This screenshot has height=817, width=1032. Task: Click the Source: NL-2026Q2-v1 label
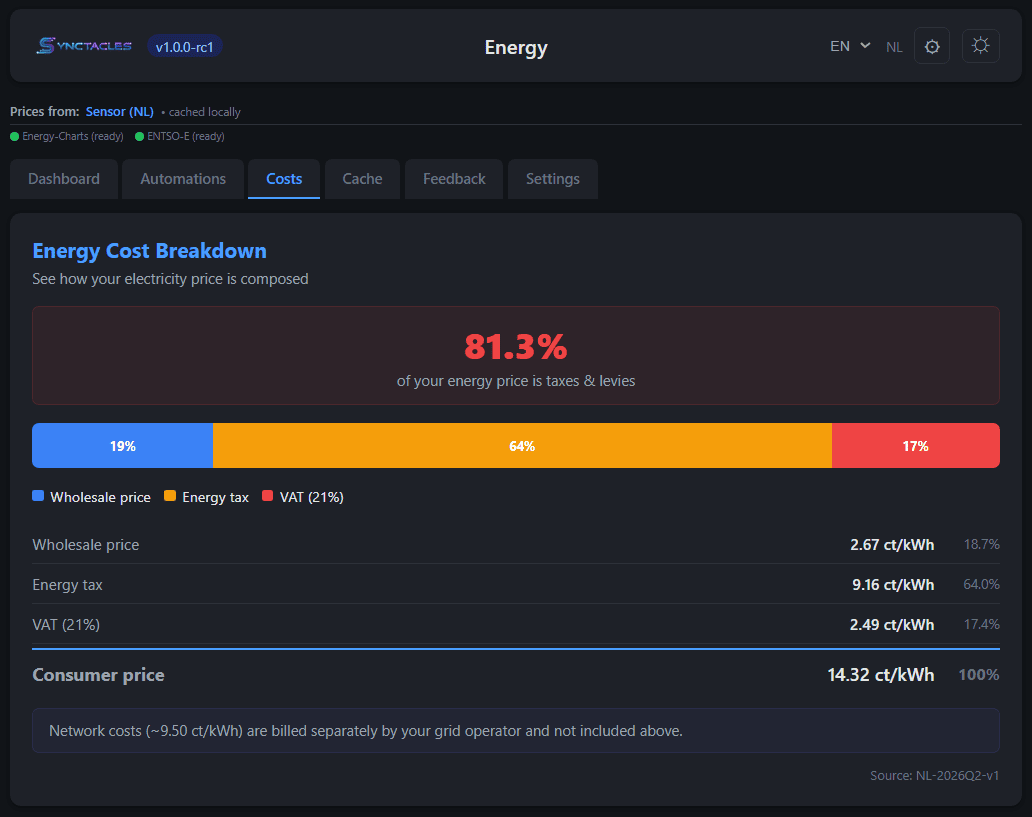pos(934,775)
